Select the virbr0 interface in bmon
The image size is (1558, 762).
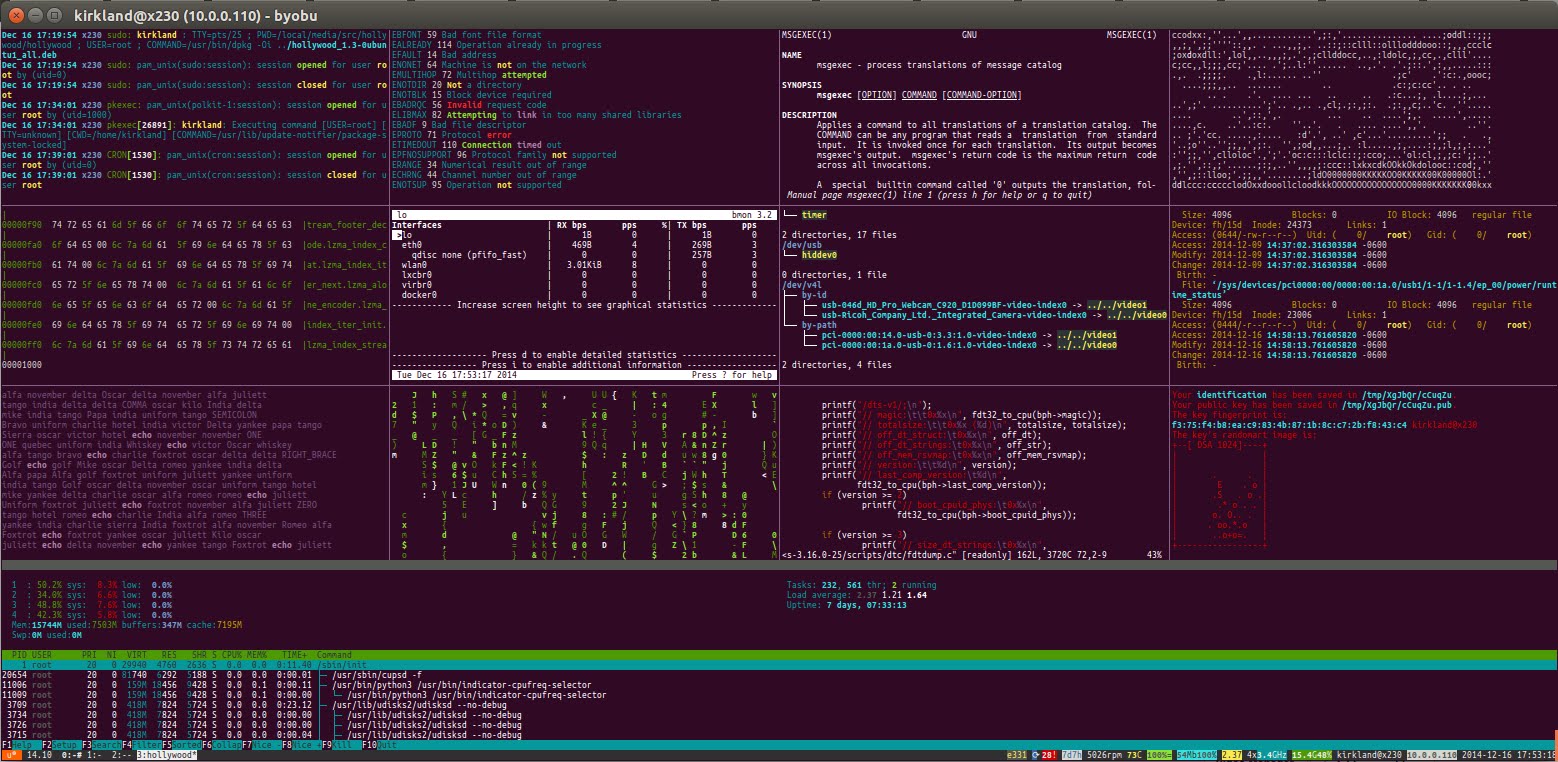pos(417,285)
